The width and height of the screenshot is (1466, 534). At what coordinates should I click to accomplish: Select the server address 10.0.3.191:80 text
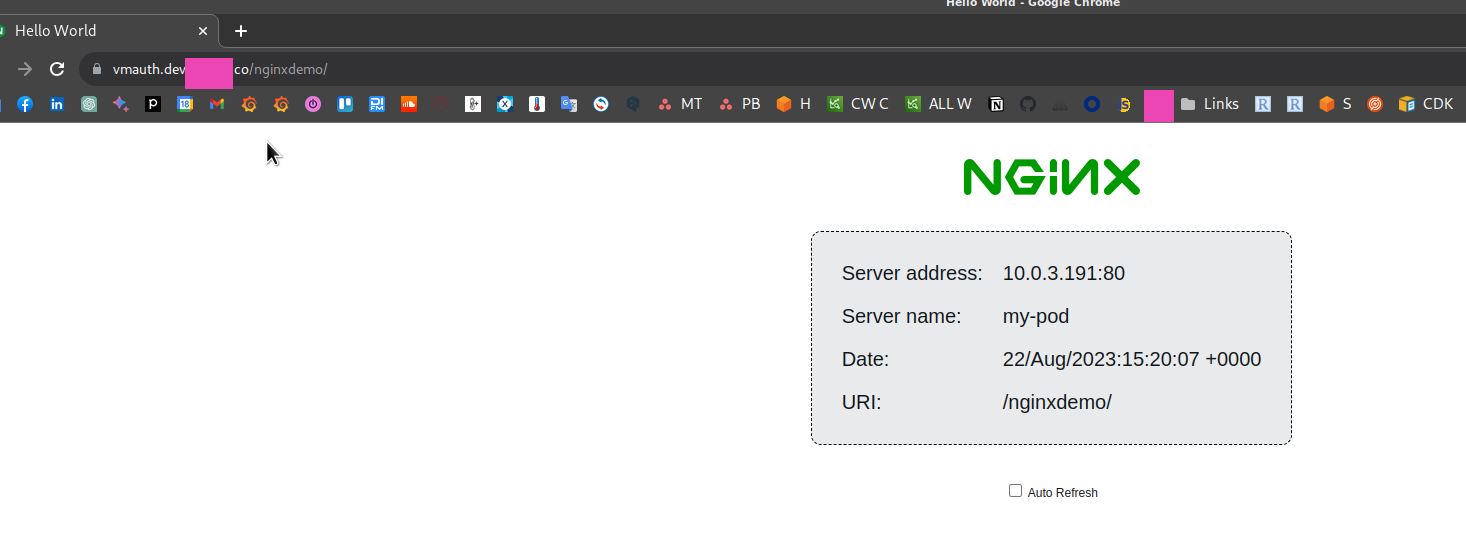(x=1064, y=273)
